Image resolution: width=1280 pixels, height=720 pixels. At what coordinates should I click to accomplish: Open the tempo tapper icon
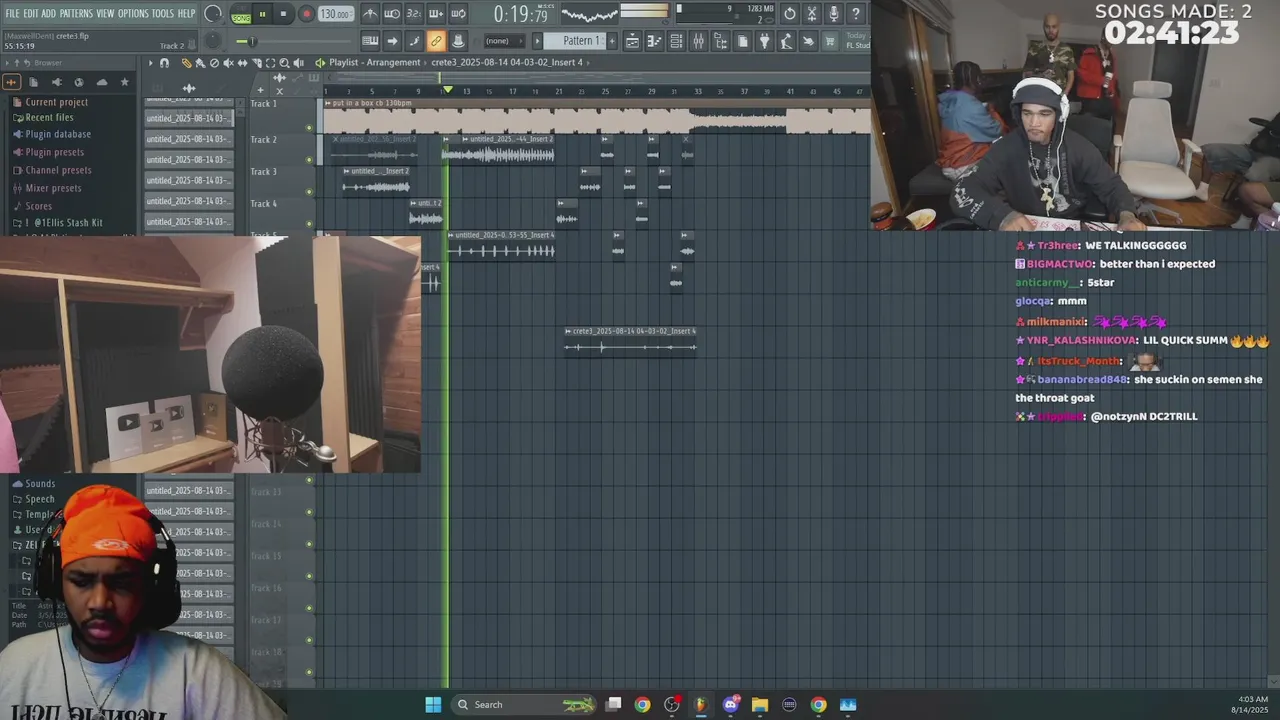click(786, 41)
